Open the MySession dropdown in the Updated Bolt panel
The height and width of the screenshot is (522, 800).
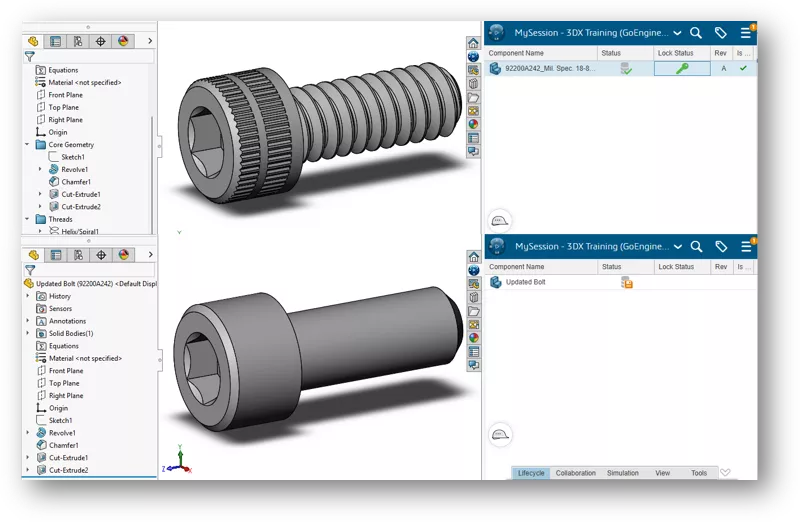coord(678,247)
